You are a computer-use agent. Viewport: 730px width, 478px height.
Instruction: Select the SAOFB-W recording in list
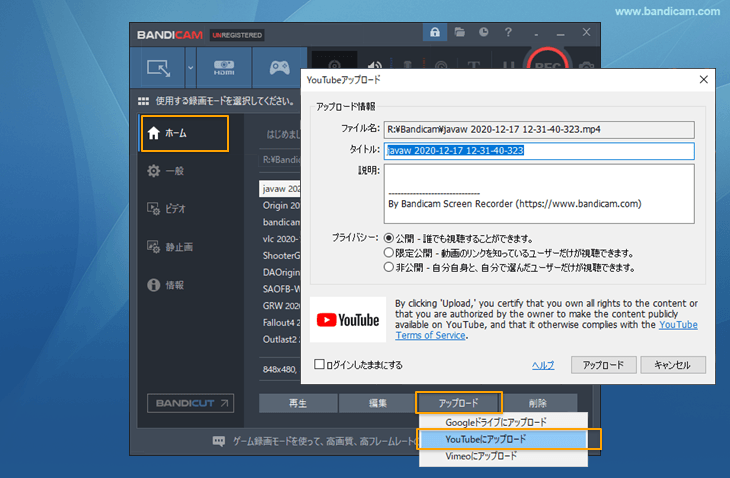point(281,289)
